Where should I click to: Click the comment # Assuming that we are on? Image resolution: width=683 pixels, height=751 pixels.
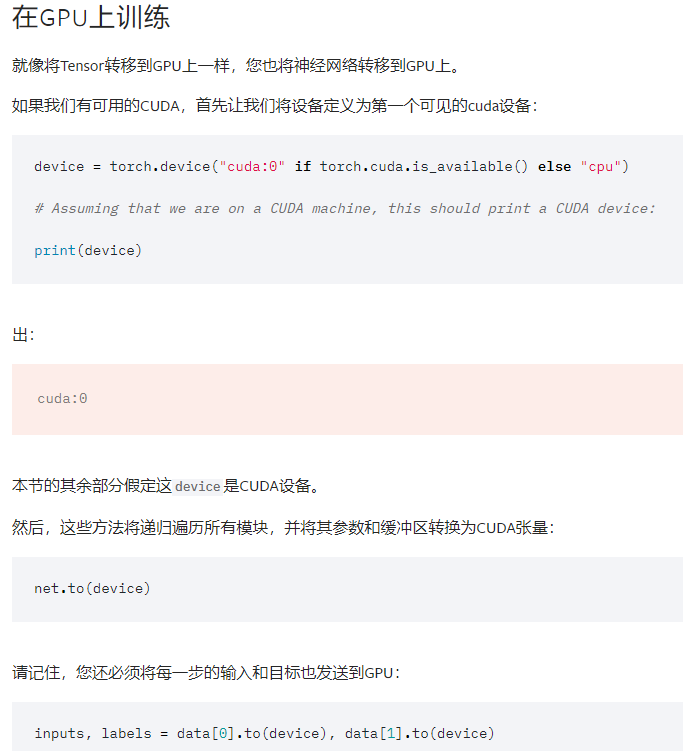[344, 208]
